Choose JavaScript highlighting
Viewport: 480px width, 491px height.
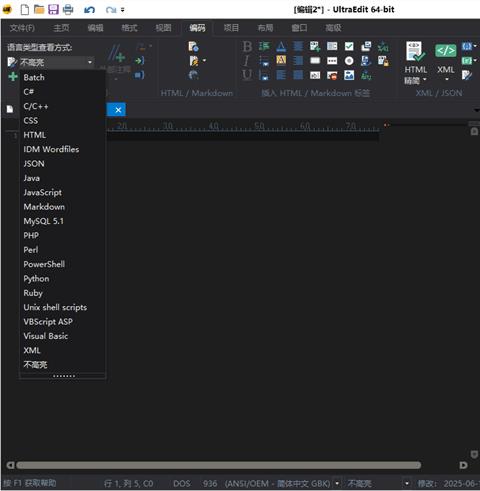tap(63, 192)
